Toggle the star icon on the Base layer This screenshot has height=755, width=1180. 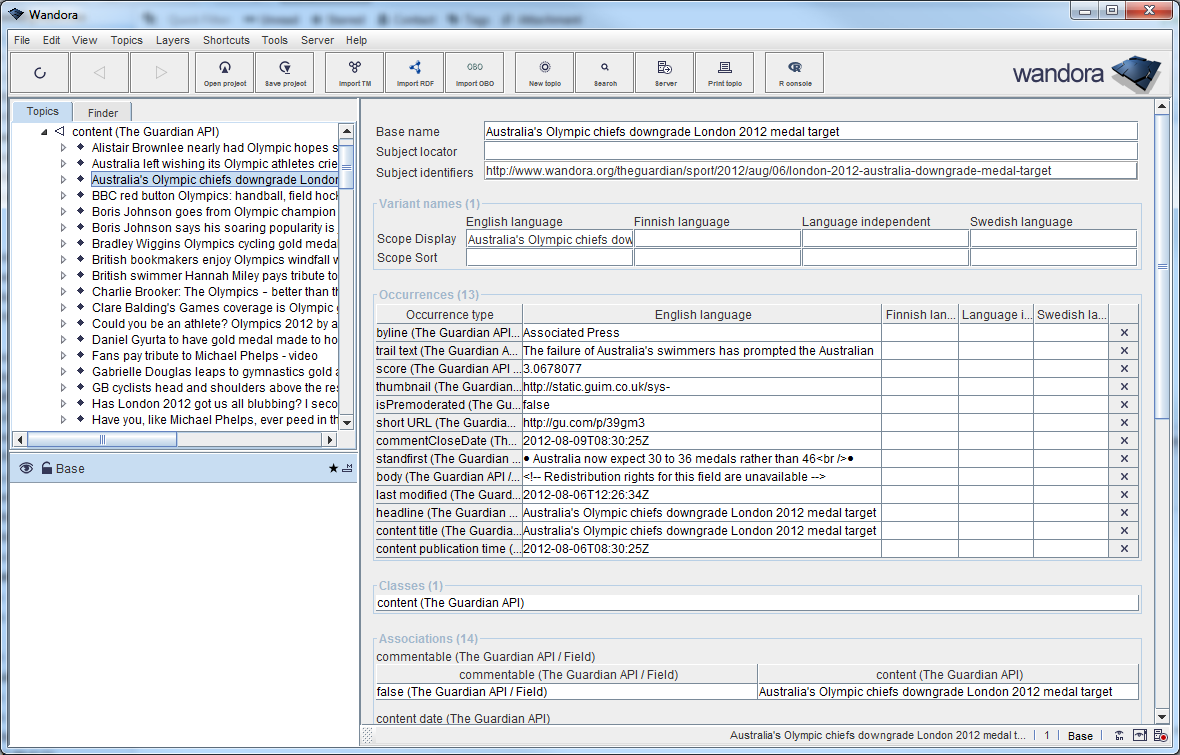tap(333, 468)
